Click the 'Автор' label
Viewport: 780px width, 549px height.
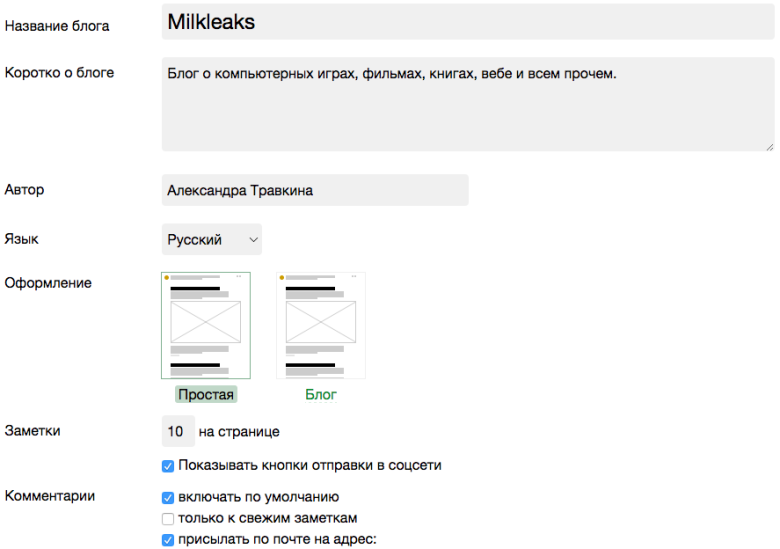tap(24, 189)
